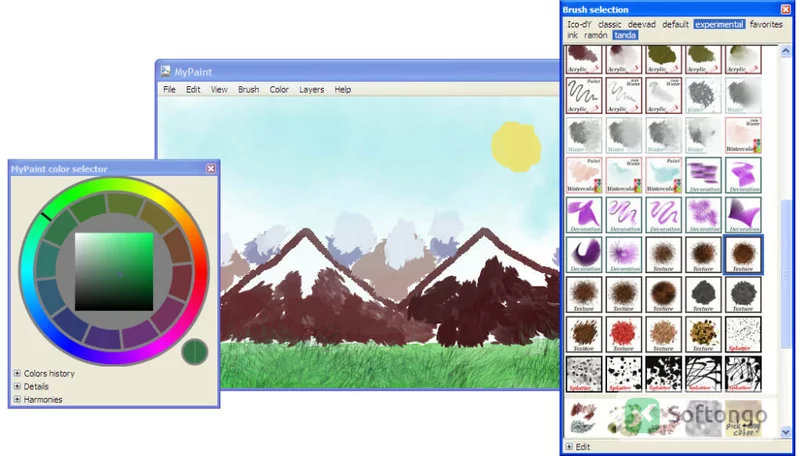Select the purple hook swirl Decoration brush
The width and height of the screenshot is (800, 456).
tap(584, 255)
